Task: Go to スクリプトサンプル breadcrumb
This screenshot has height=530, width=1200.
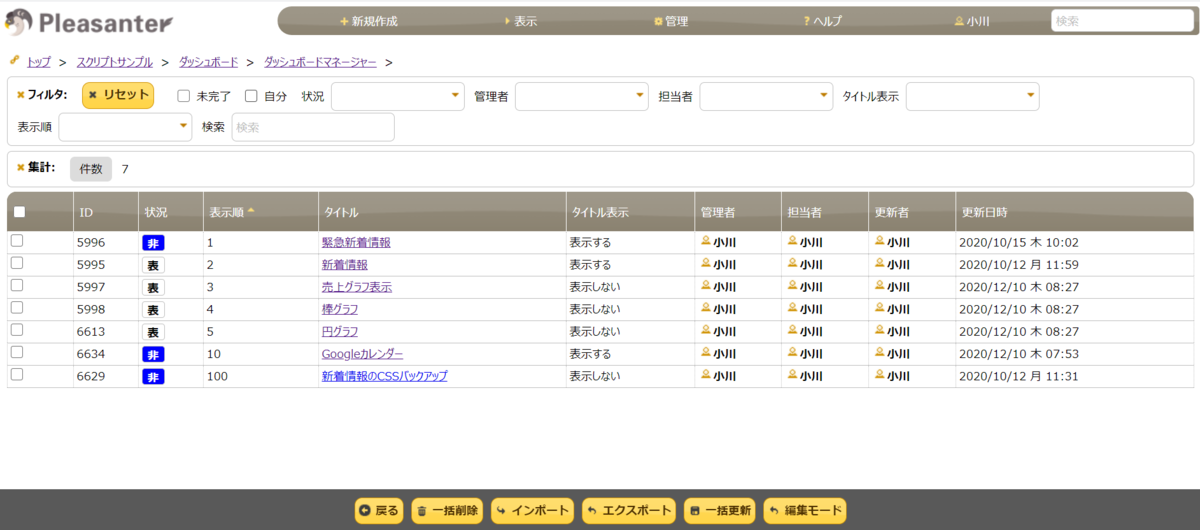Action: (x=115, y=62)
